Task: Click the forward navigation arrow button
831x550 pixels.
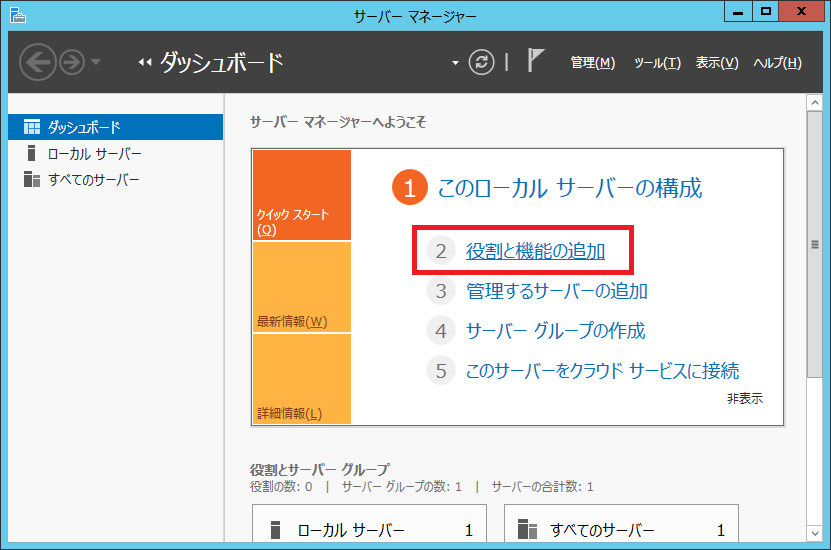Action: 72,63
